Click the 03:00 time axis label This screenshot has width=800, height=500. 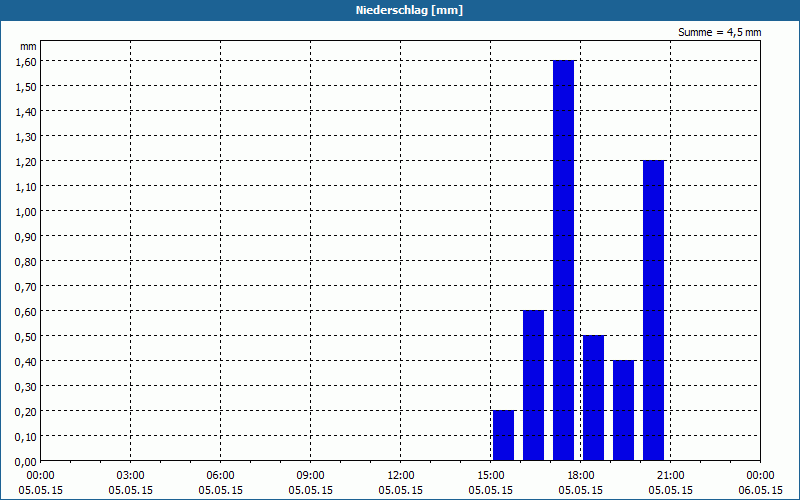click(x=131, y=476)
